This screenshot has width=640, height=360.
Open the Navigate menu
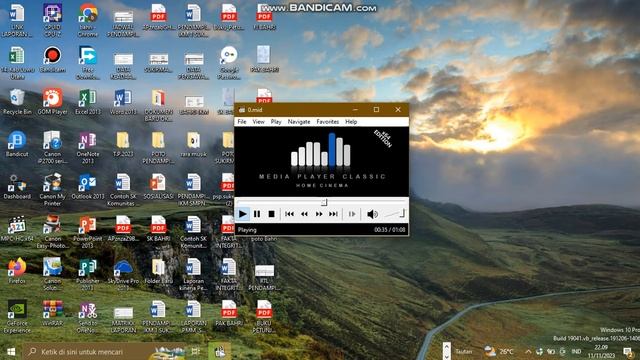299,122
